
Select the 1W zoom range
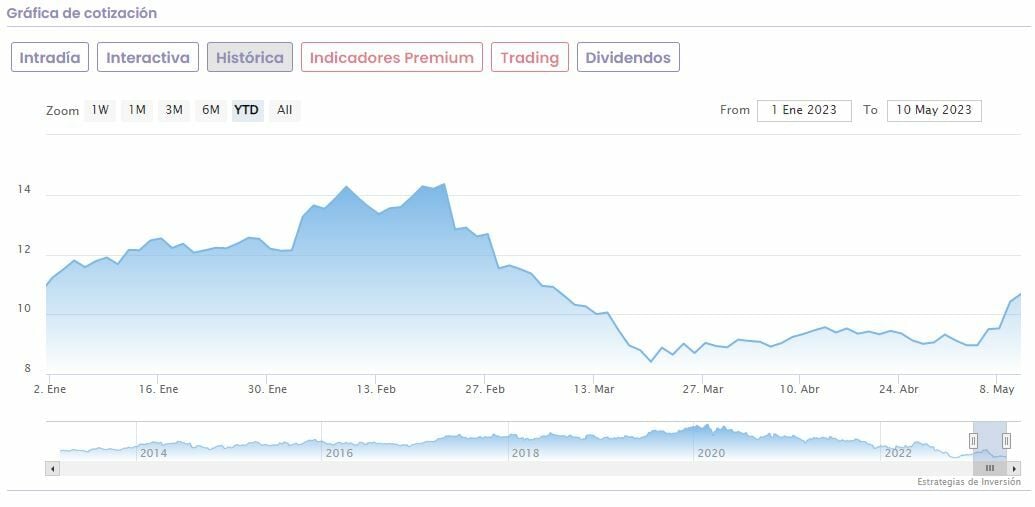tap(100, 110)
